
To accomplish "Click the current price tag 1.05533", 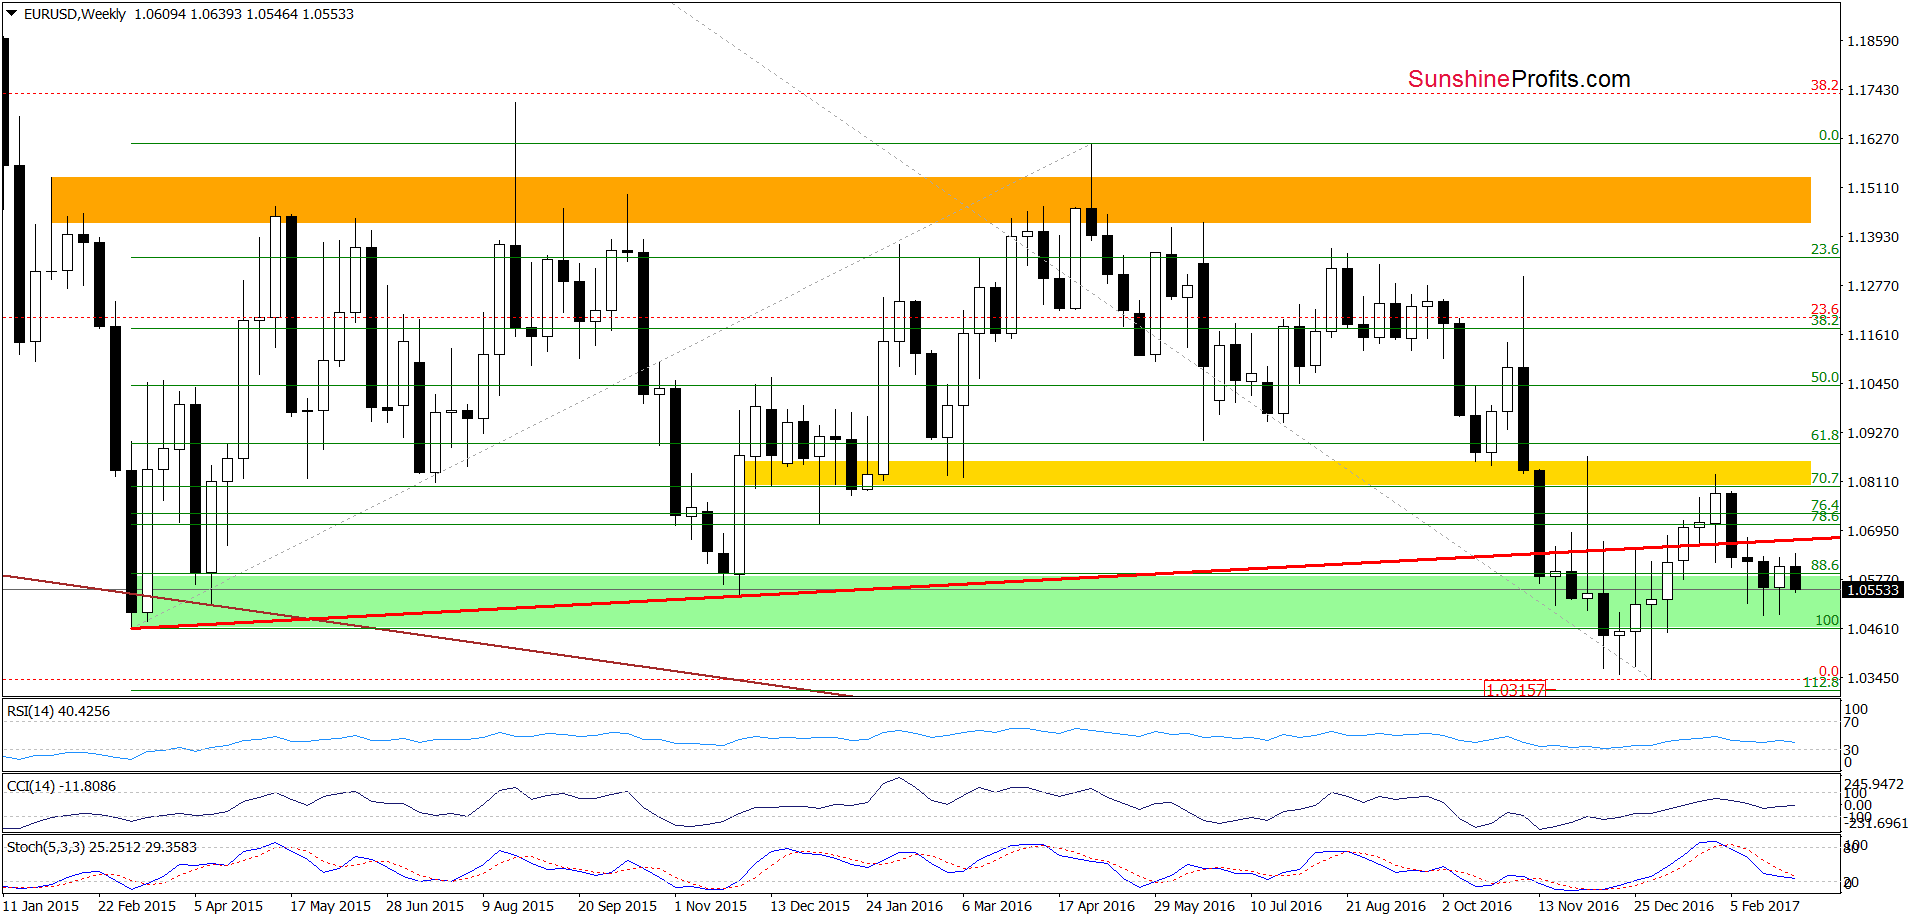I will pyautogui.click(x=1871, y=590).
